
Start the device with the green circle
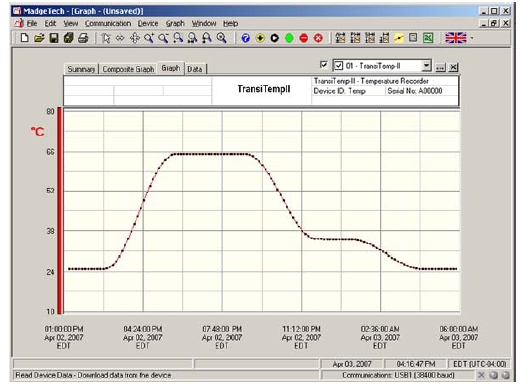coord(289,38)
